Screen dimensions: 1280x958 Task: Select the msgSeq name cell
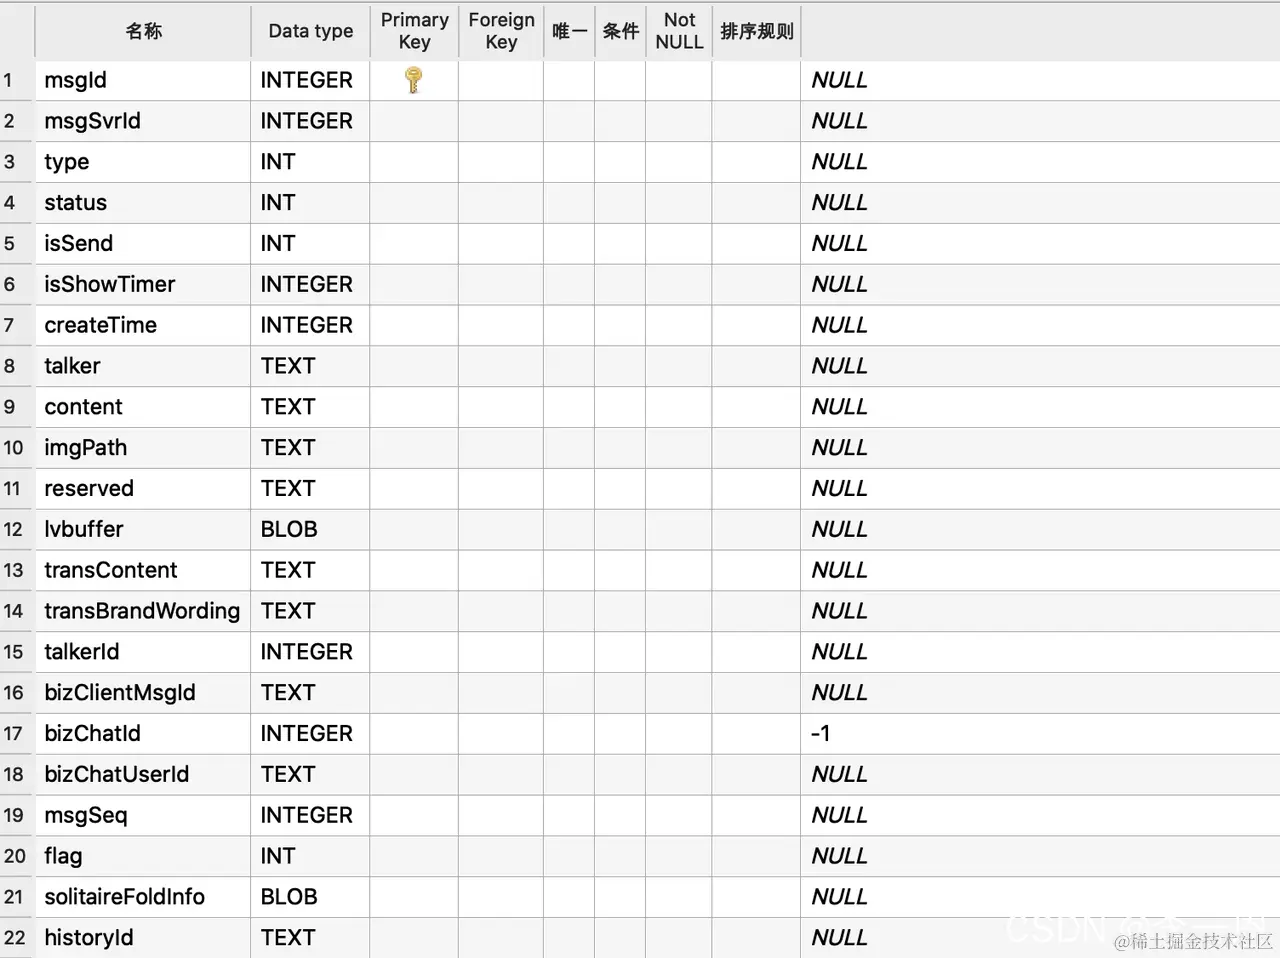tap(143, 815)
